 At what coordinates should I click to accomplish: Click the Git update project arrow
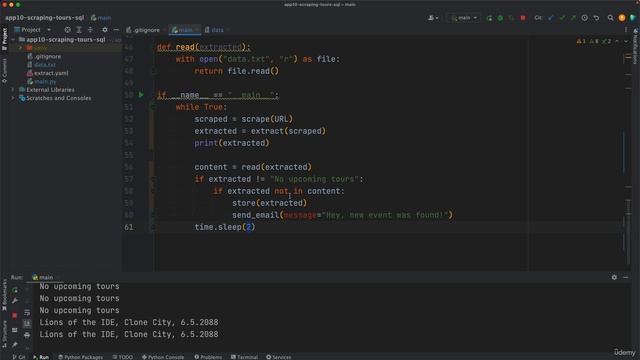pyautogui.click(x=551, y=18)
